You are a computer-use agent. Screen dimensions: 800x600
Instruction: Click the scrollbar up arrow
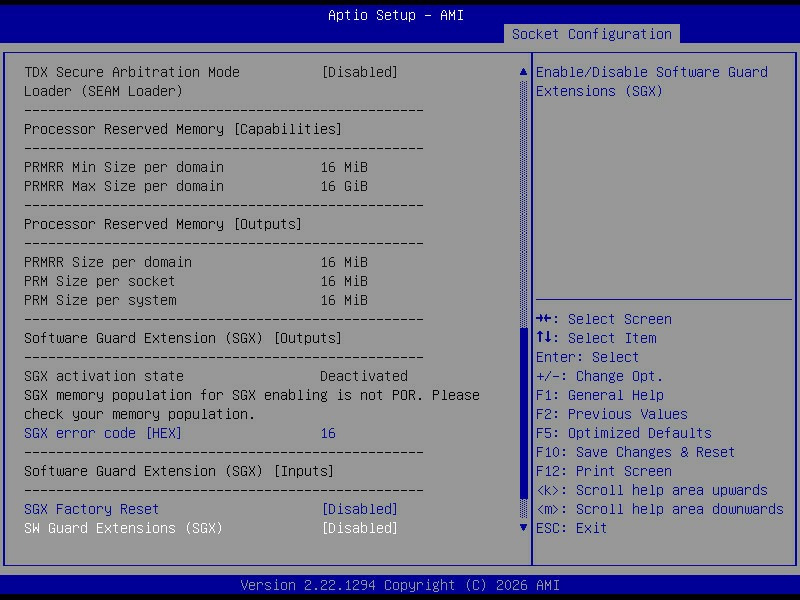[x=523, y=72]
